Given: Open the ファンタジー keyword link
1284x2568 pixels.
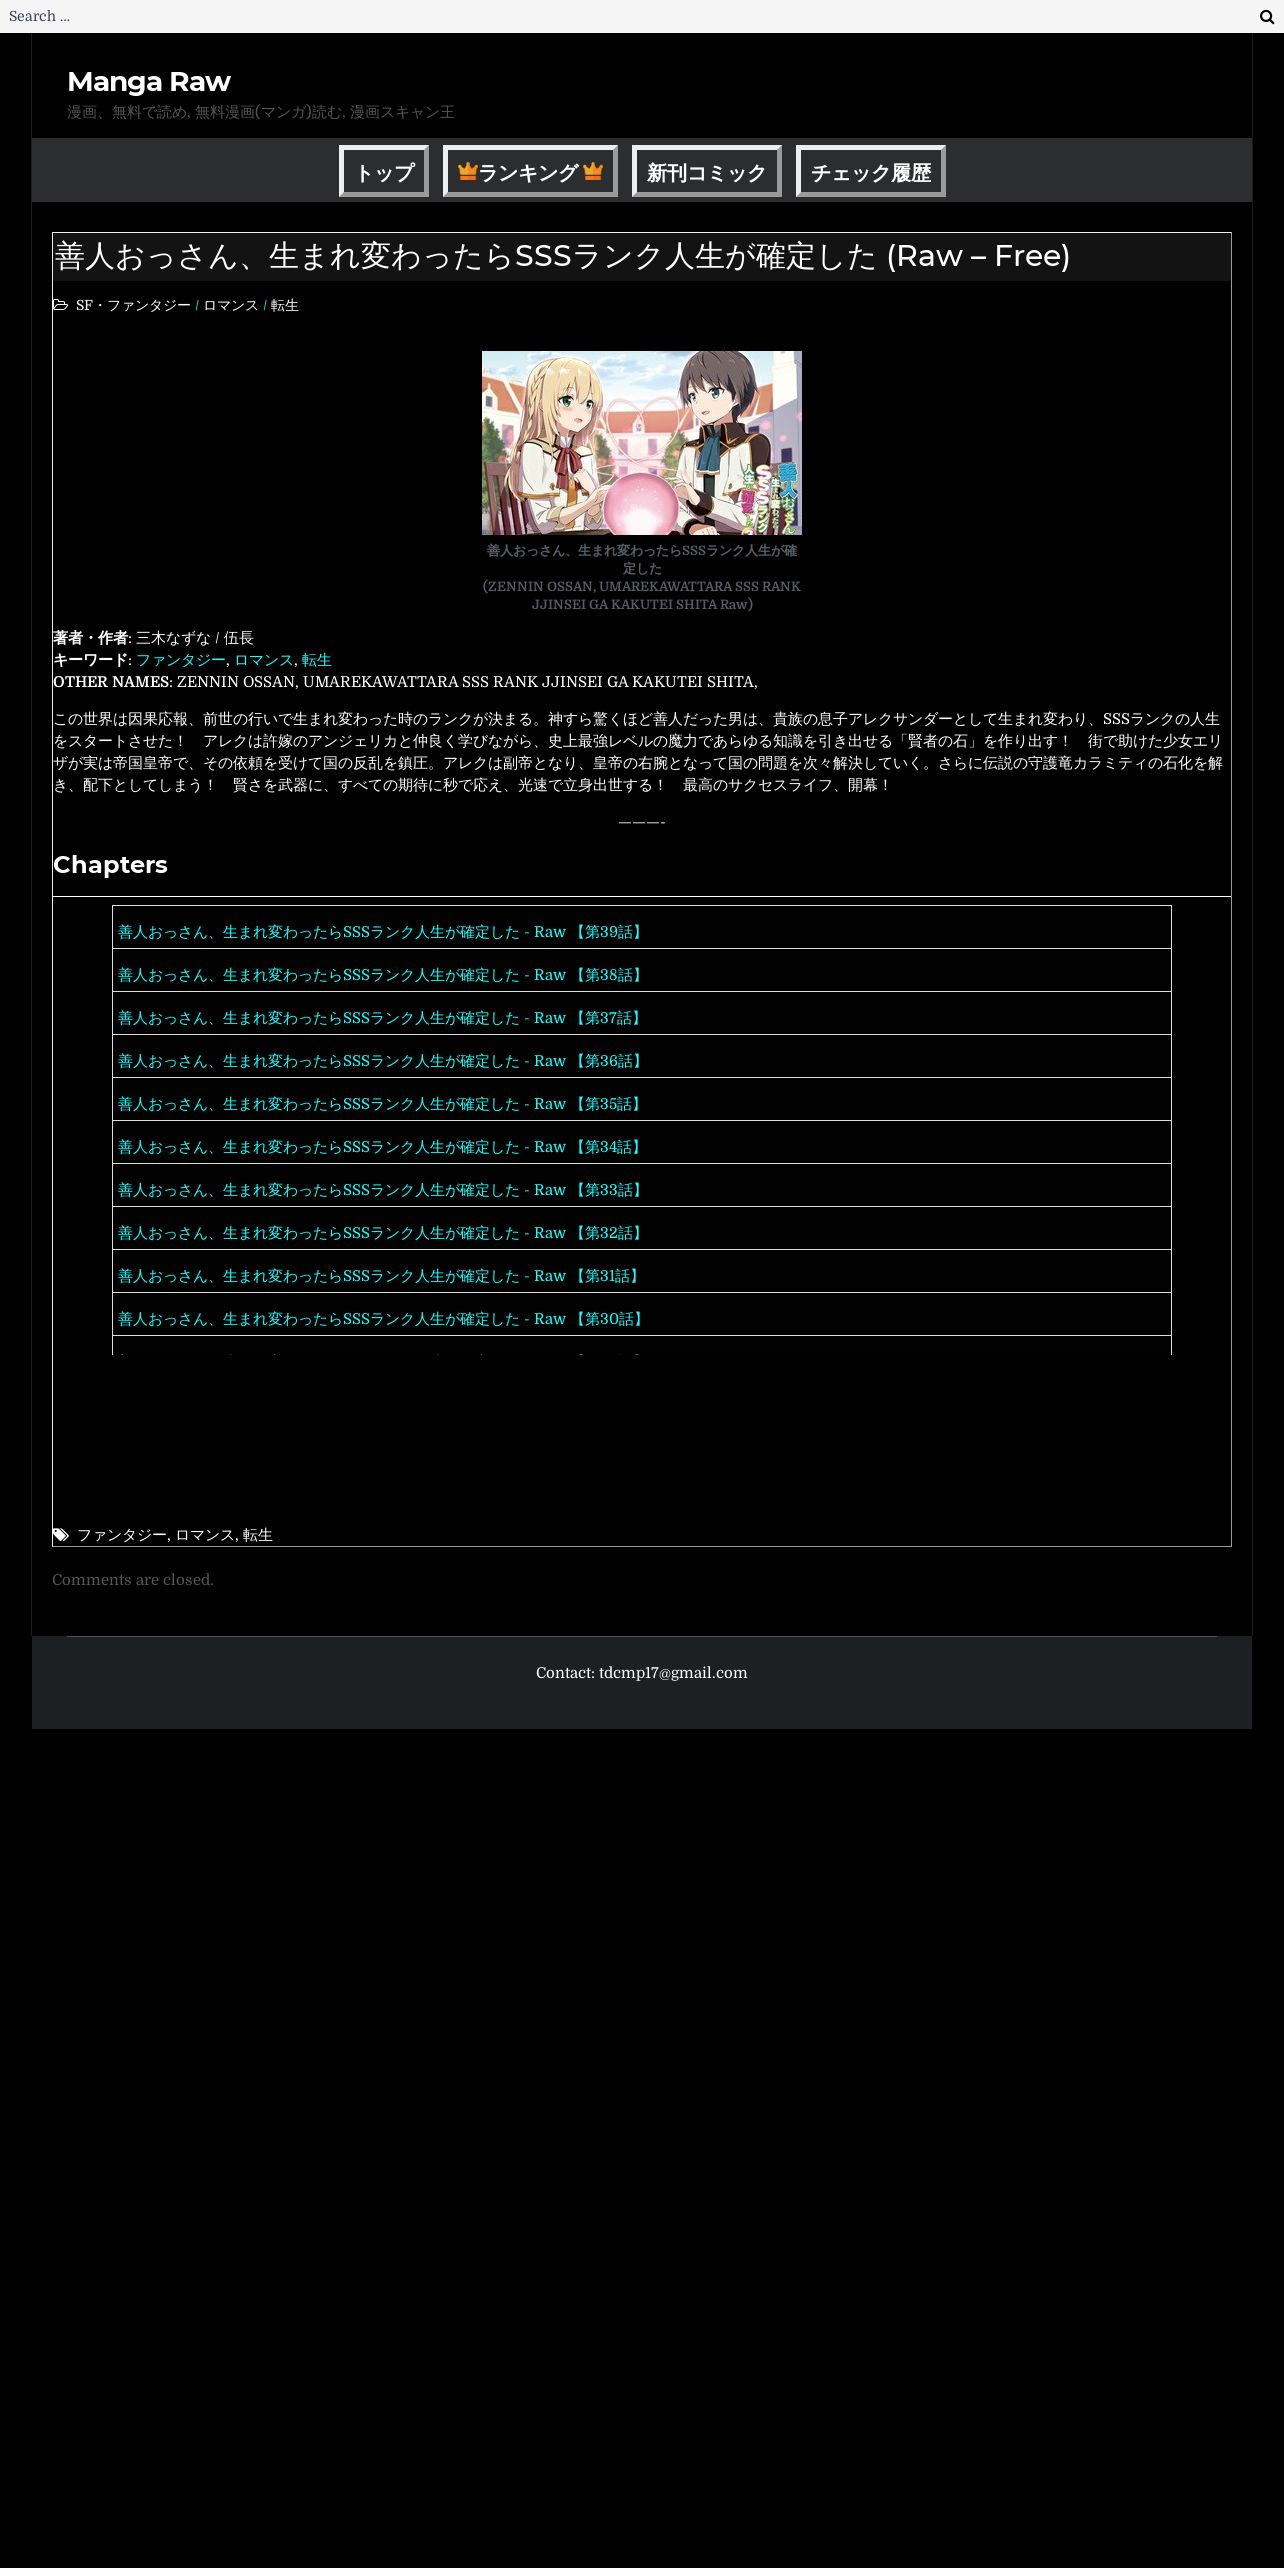Looking at the screenshot, I should 181,660.
